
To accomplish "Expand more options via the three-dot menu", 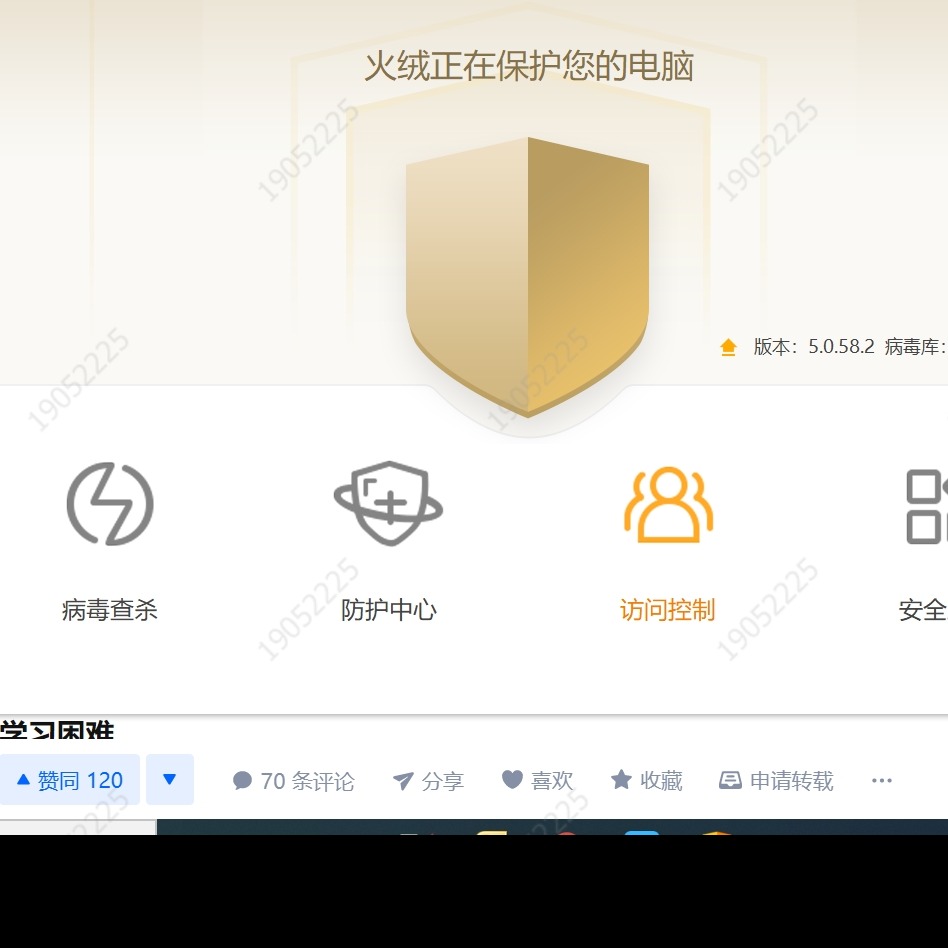I will coord(881,781).
